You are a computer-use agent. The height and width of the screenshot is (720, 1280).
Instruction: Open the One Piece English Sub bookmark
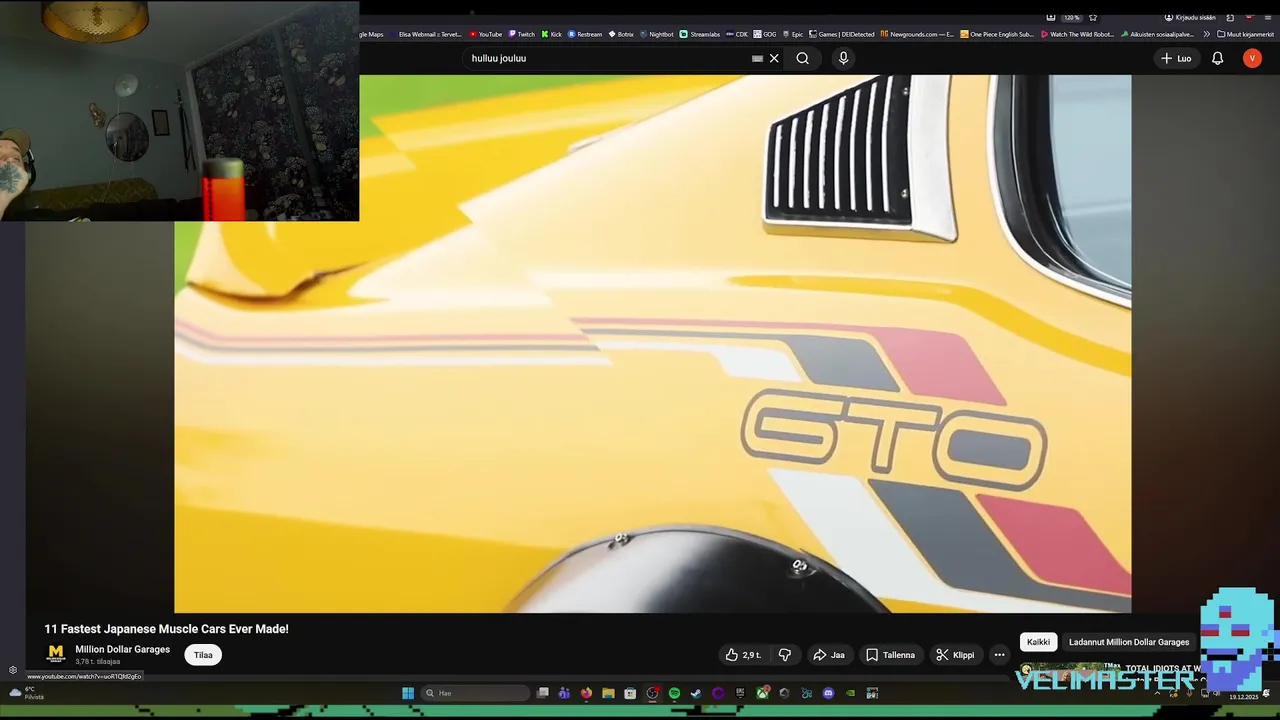click(998, 34)
